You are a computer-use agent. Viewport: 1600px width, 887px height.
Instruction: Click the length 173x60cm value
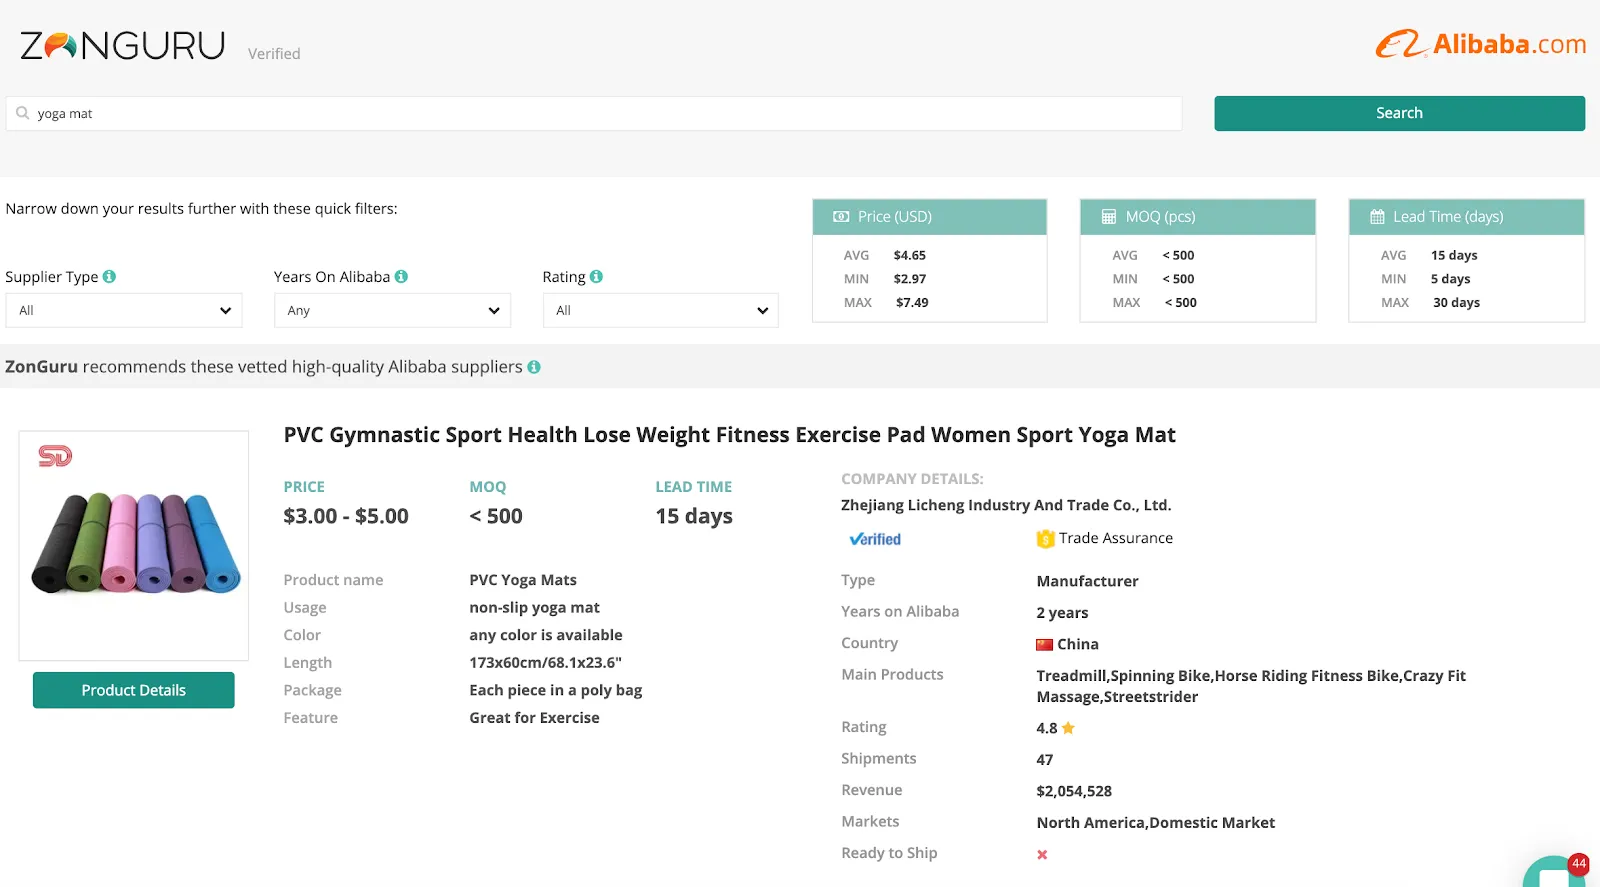point(546,663)
